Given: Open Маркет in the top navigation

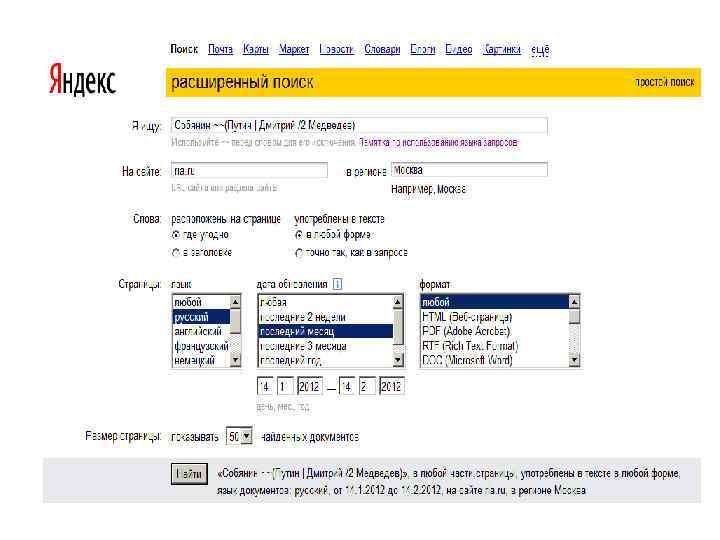Looking at the screenshot, I should click(294, 49).
